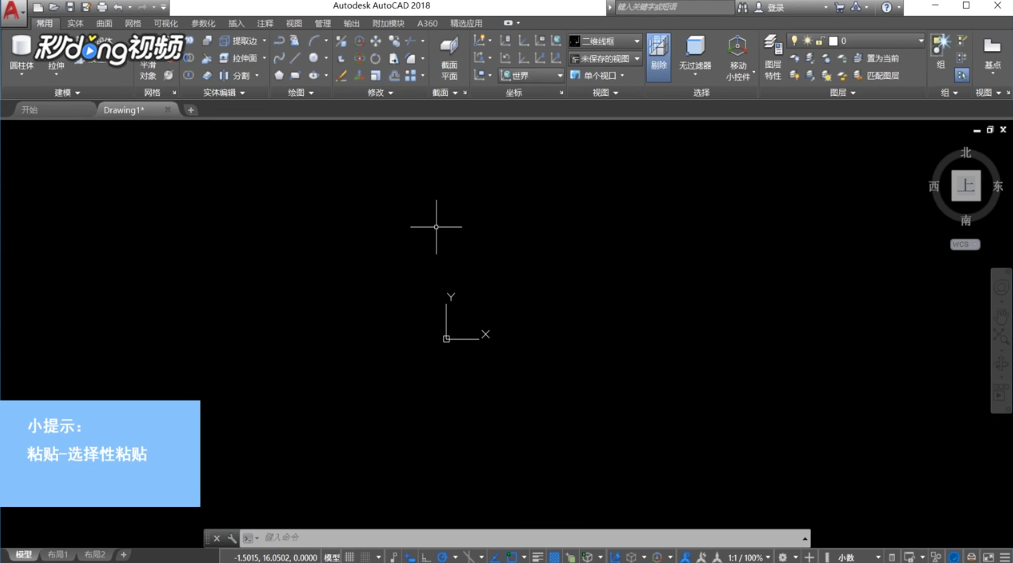Select the Section Plane (截面平面) tool
The width and height of the screenshot is (1013, 563).
click(449, 58)
